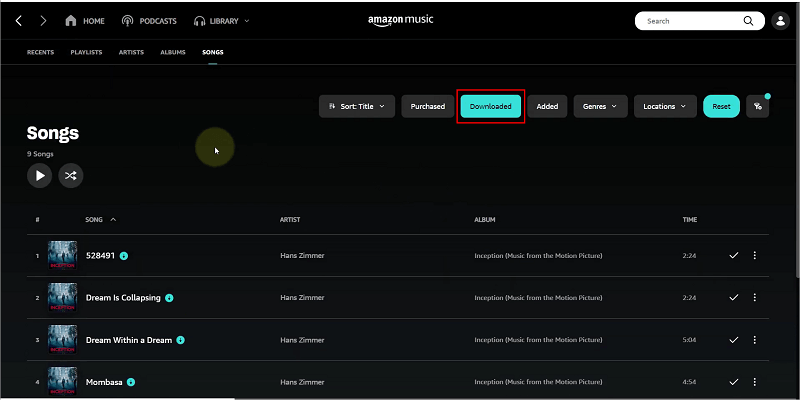The width and height of the screenshot is (800, 400).
Task: Open the Sort: Title dropdown
Action: pyautogui.click(x=357, y=106)
